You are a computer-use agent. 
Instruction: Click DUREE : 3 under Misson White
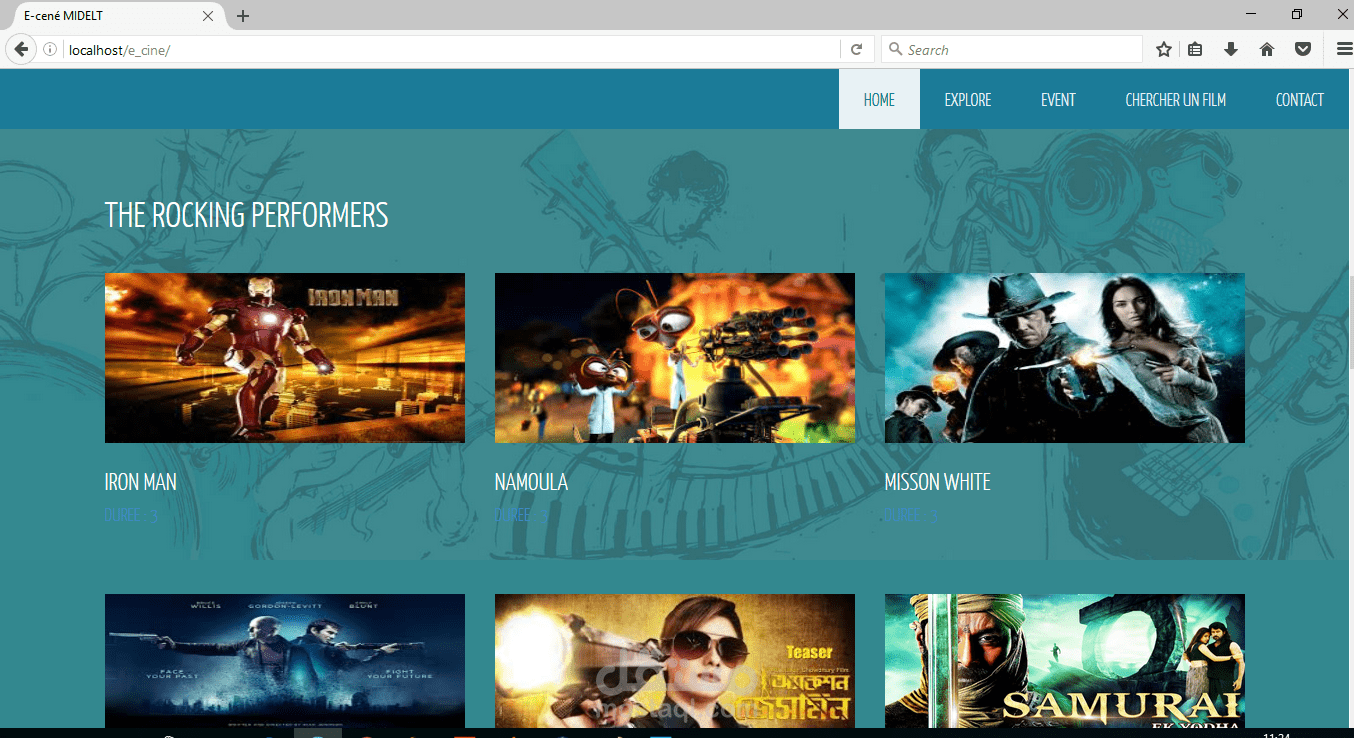911,516
